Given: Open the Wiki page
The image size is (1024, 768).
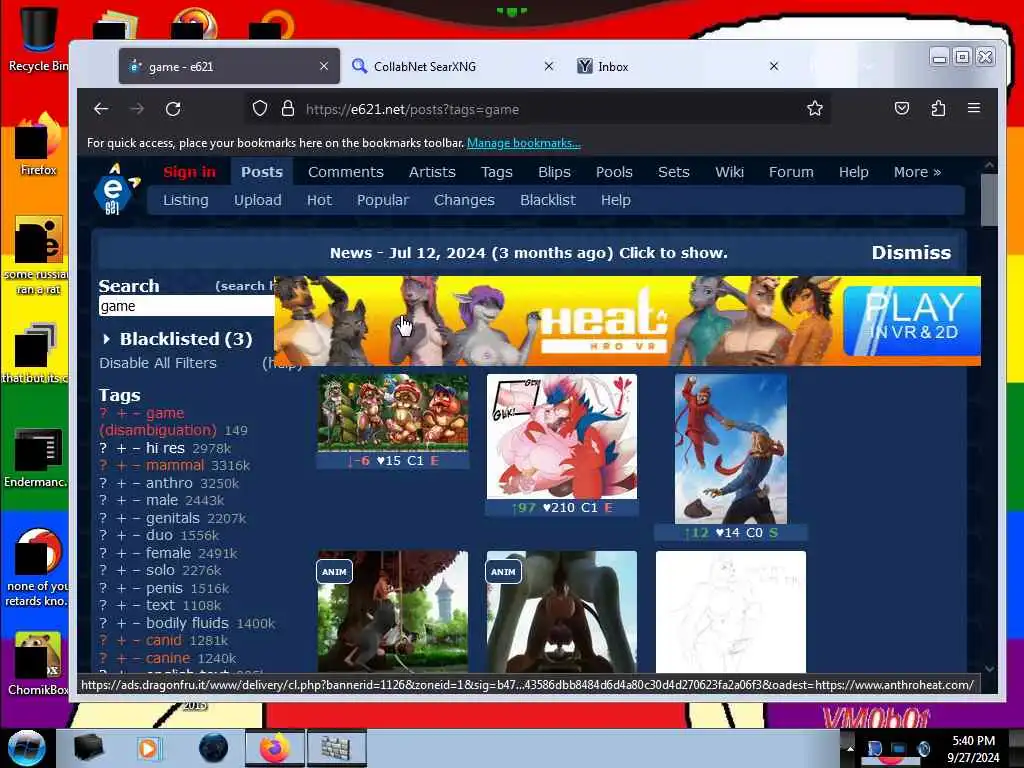Looking at the screenshot, I should pyautogui.click(x=729, y=172).
